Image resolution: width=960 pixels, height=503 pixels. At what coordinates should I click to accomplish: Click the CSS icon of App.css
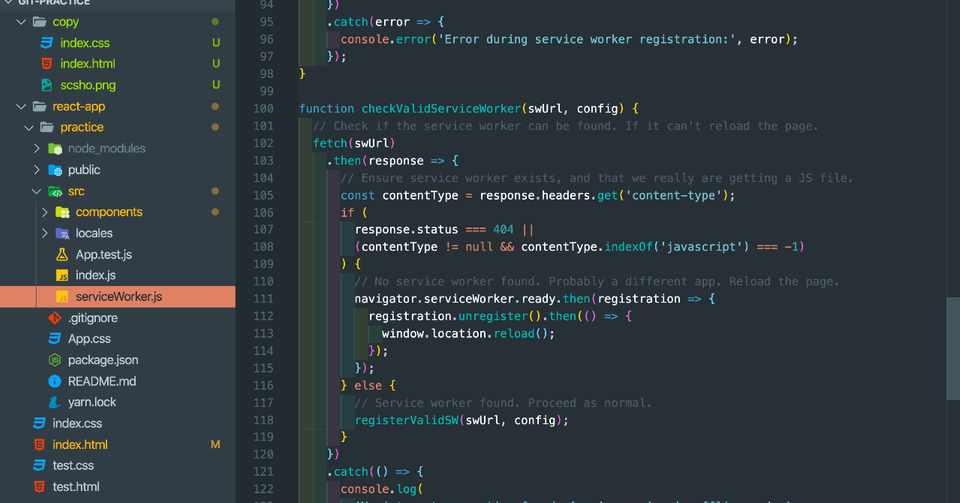click(54, 339)
